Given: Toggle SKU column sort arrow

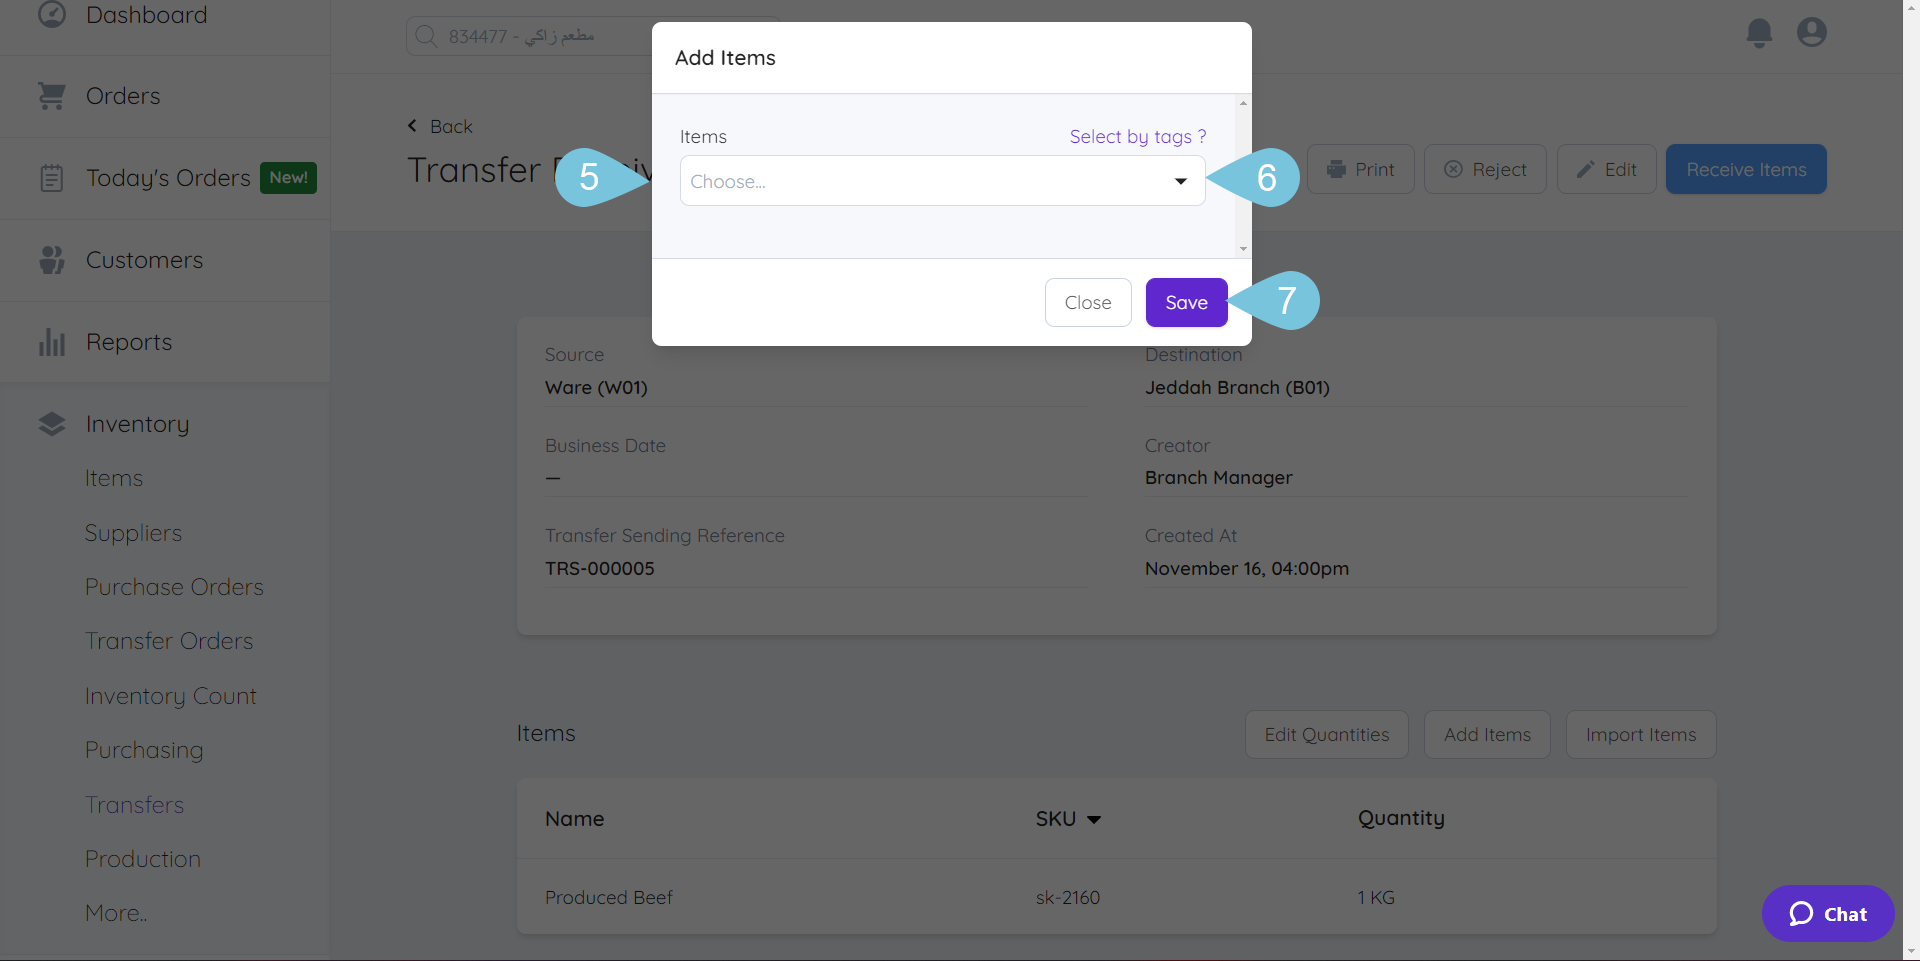Looking at the screenshot, I should (x=1094, y=818).
